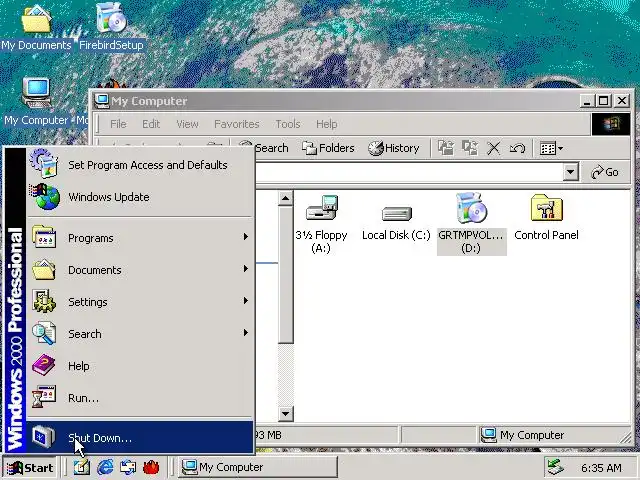Click the Windows Update globe icon
The width and height of the screenshot is (640, 480).
(44, 197)
